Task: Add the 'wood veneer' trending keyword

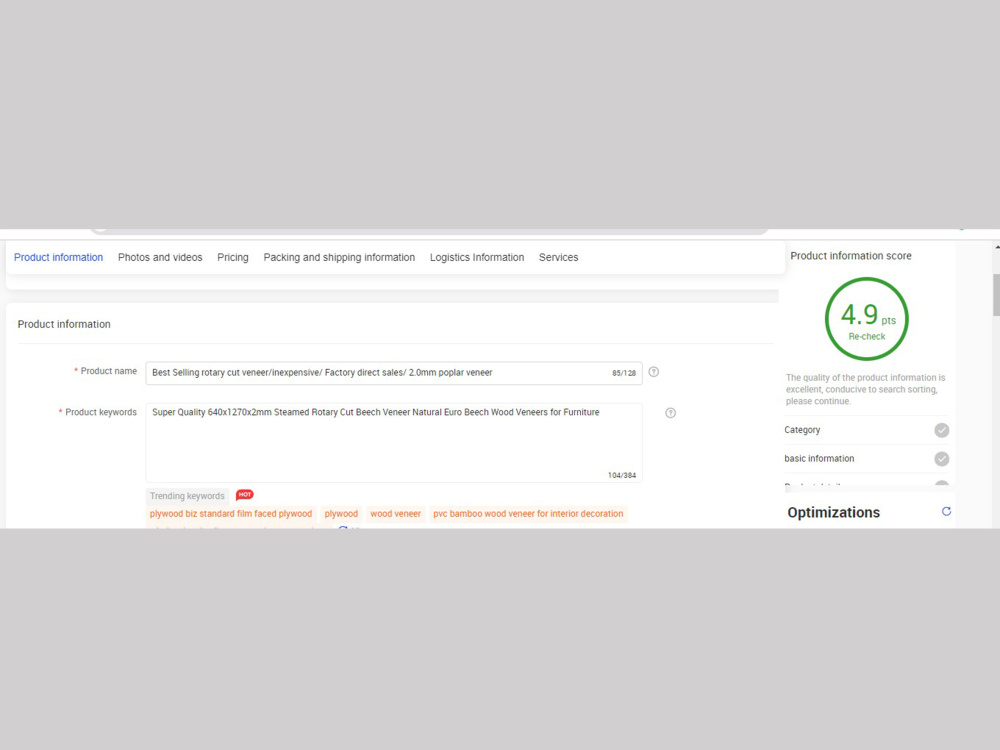Action: pos(395,513)
